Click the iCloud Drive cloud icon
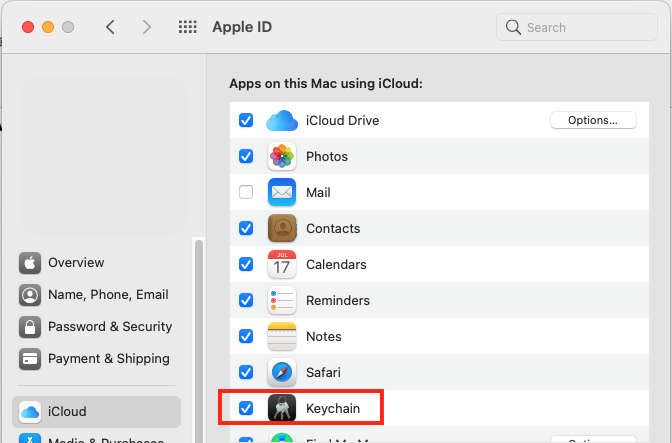The width and height of the screenshot is (672, 443). (282, 121)
